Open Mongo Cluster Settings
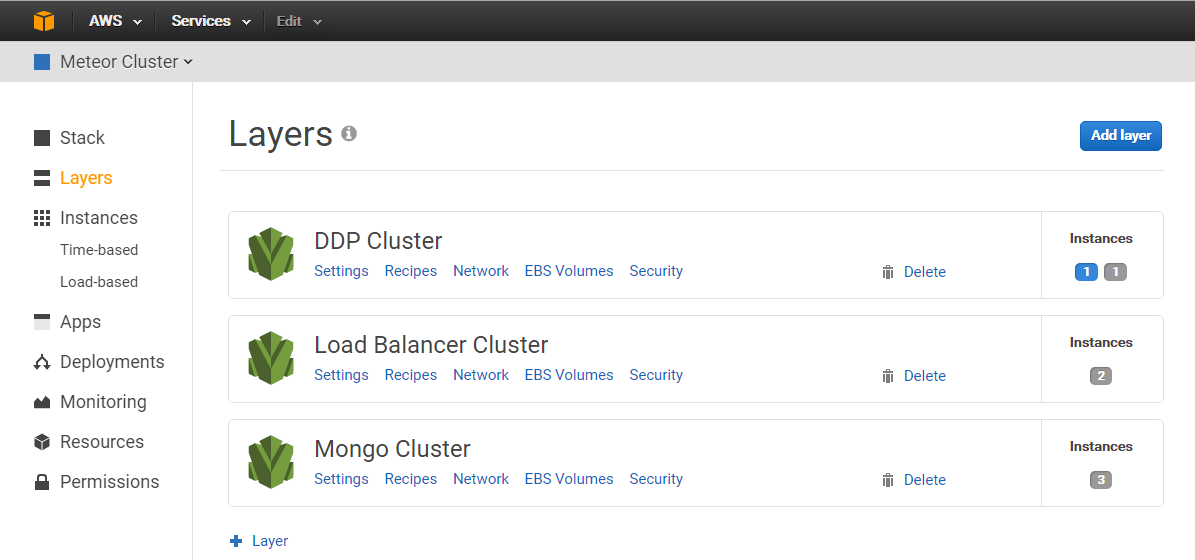 341,479
